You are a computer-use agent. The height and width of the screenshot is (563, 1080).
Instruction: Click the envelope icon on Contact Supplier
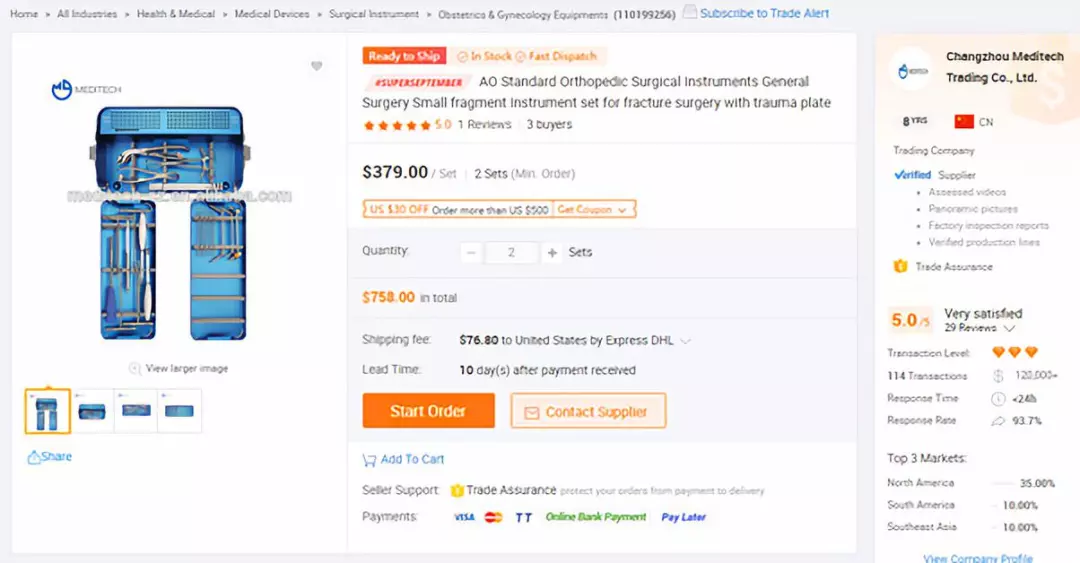(x=531, y=412)
